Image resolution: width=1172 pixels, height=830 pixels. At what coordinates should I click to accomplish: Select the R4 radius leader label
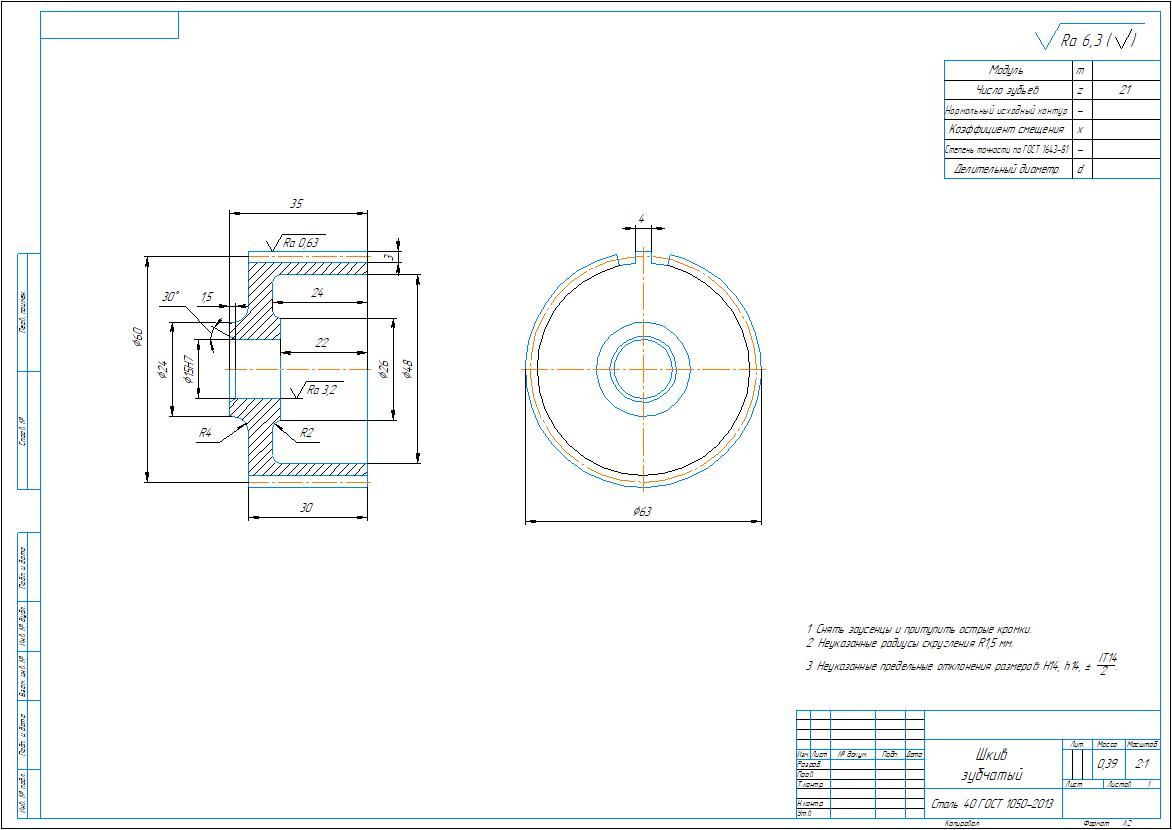pos(205,433)
